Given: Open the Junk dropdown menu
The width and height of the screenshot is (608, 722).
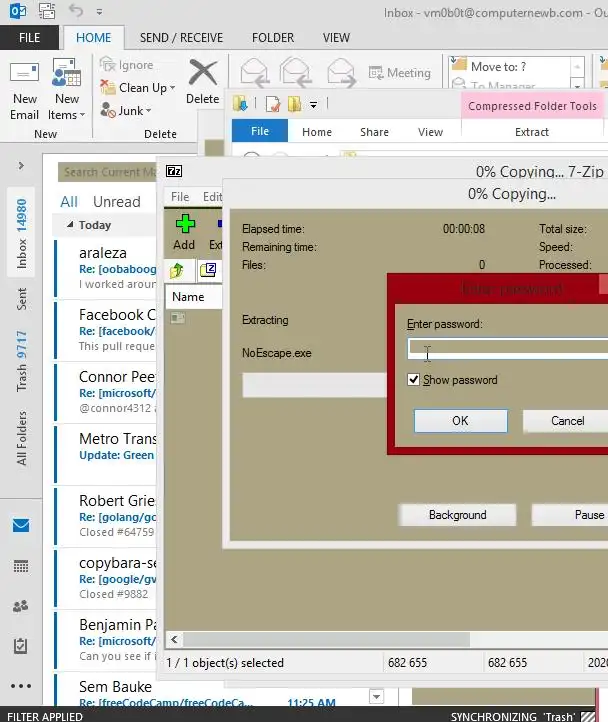Looking at the screenshot, I should (126, 111).
